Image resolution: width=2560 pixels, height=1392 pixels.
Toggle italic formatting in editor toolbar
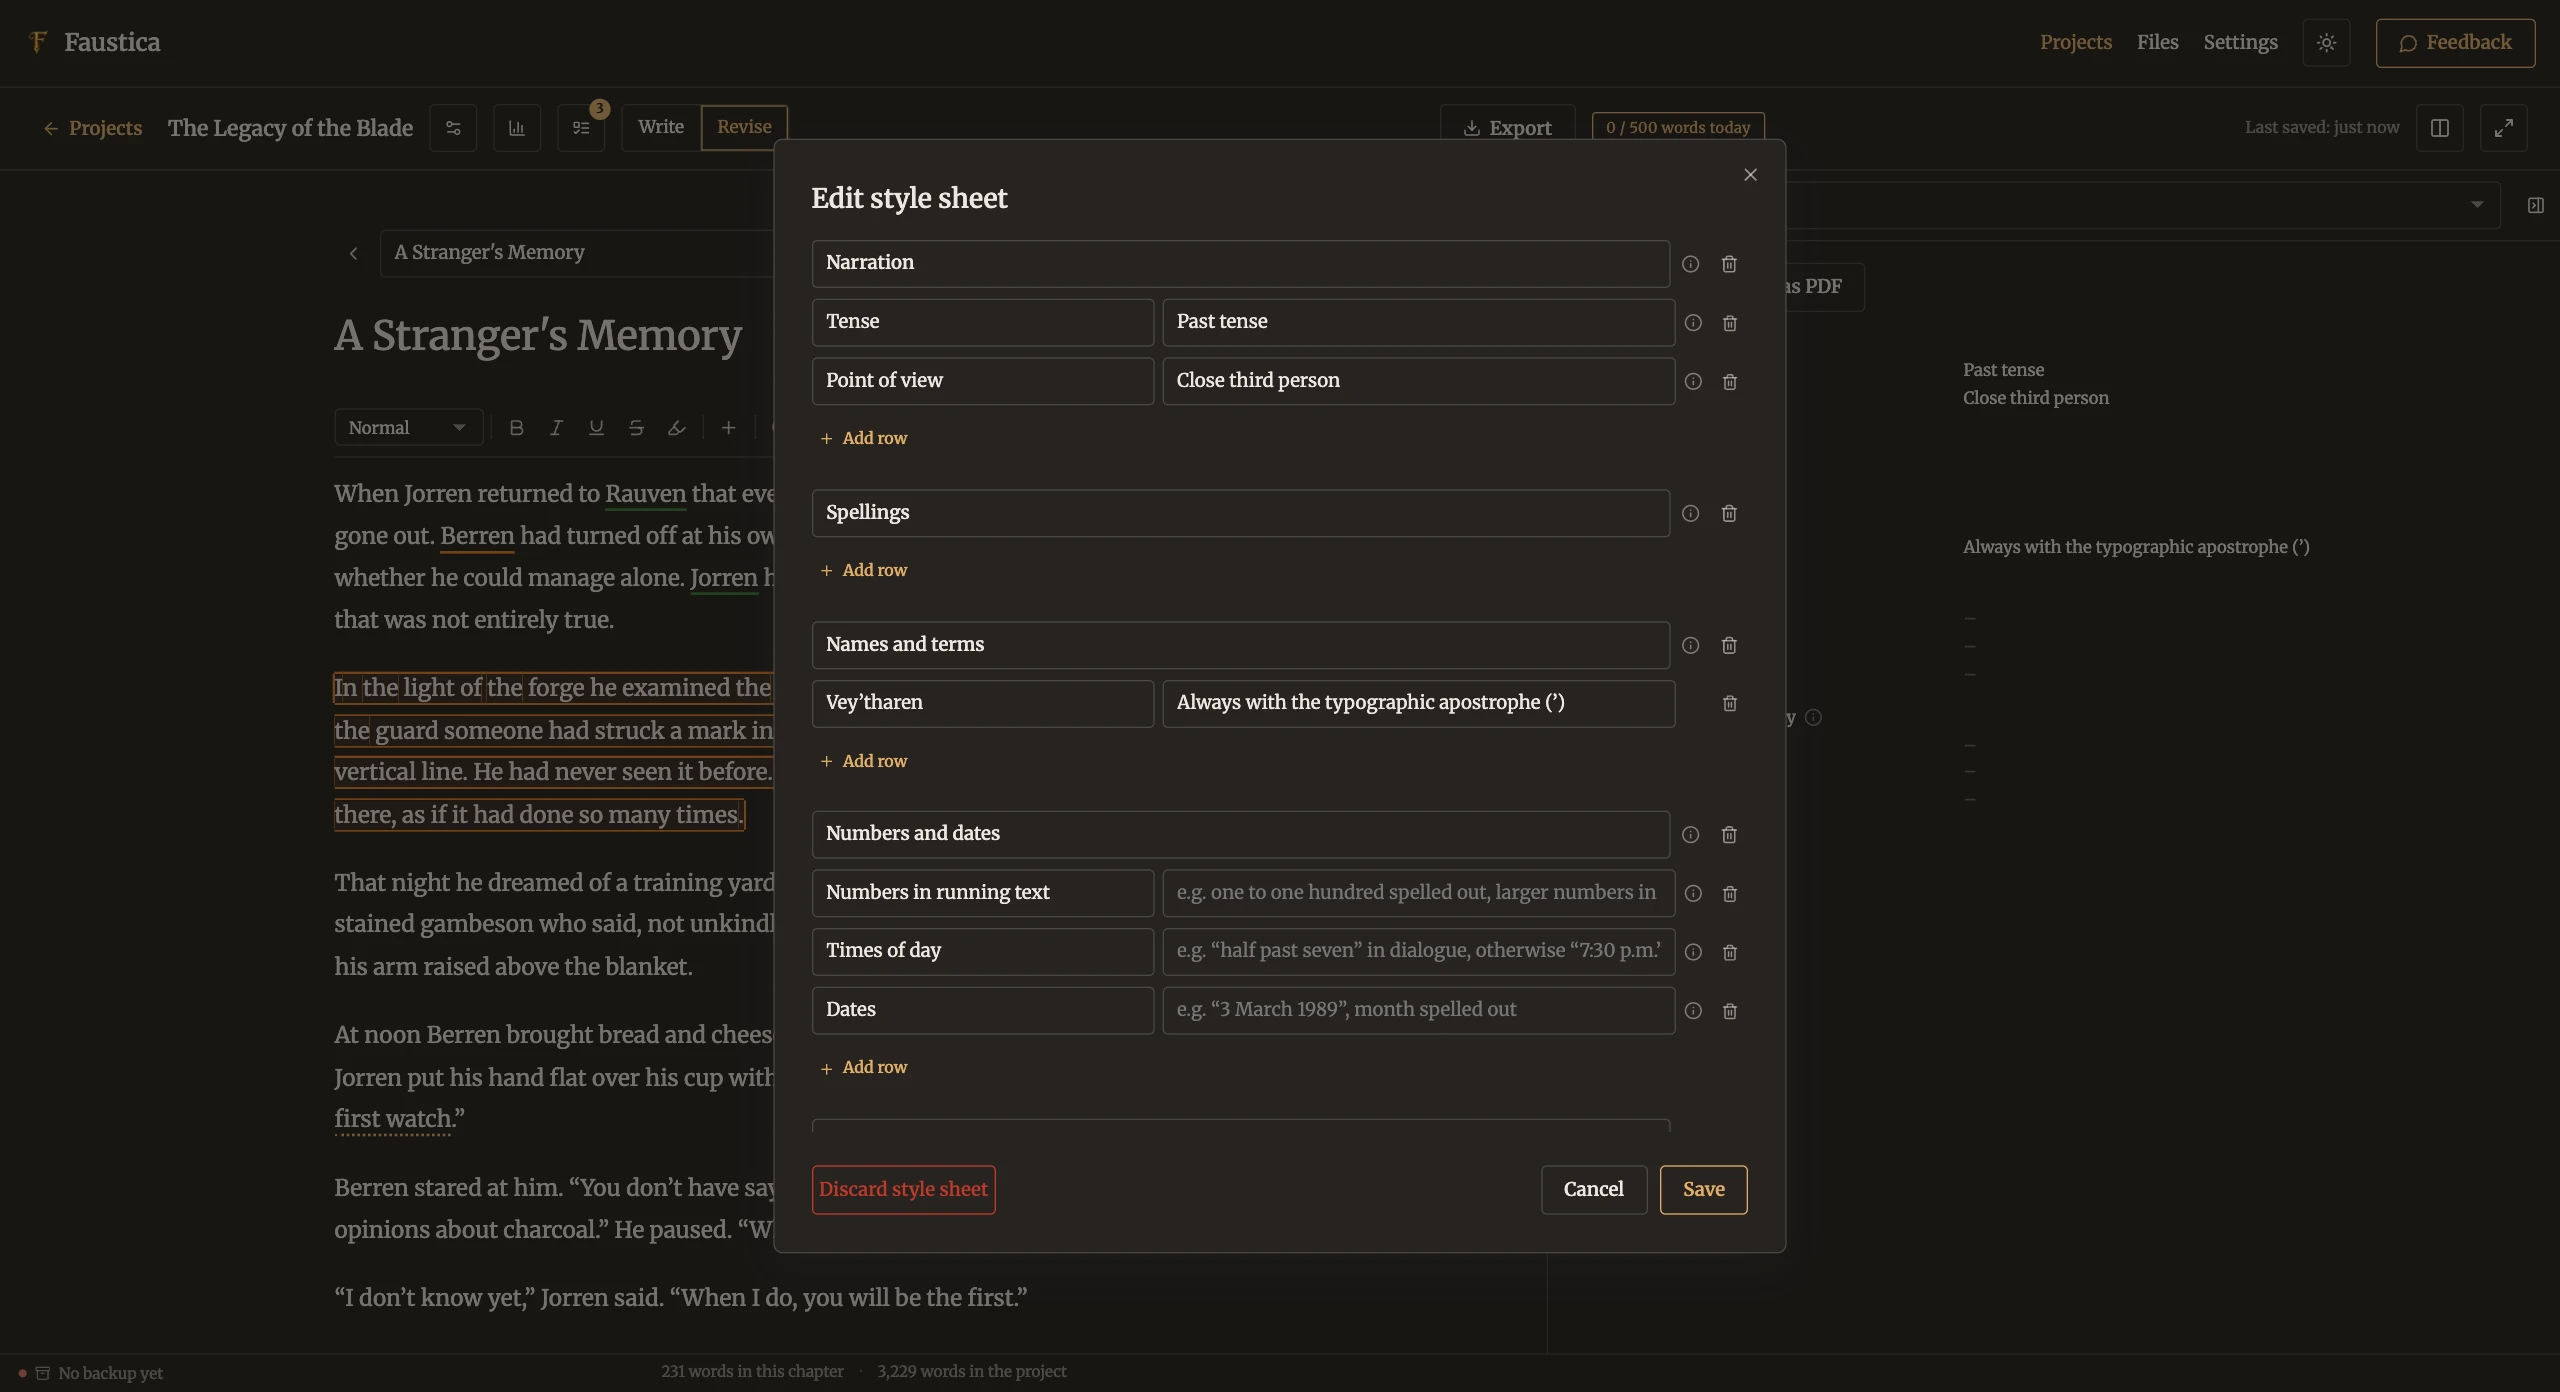556,428
